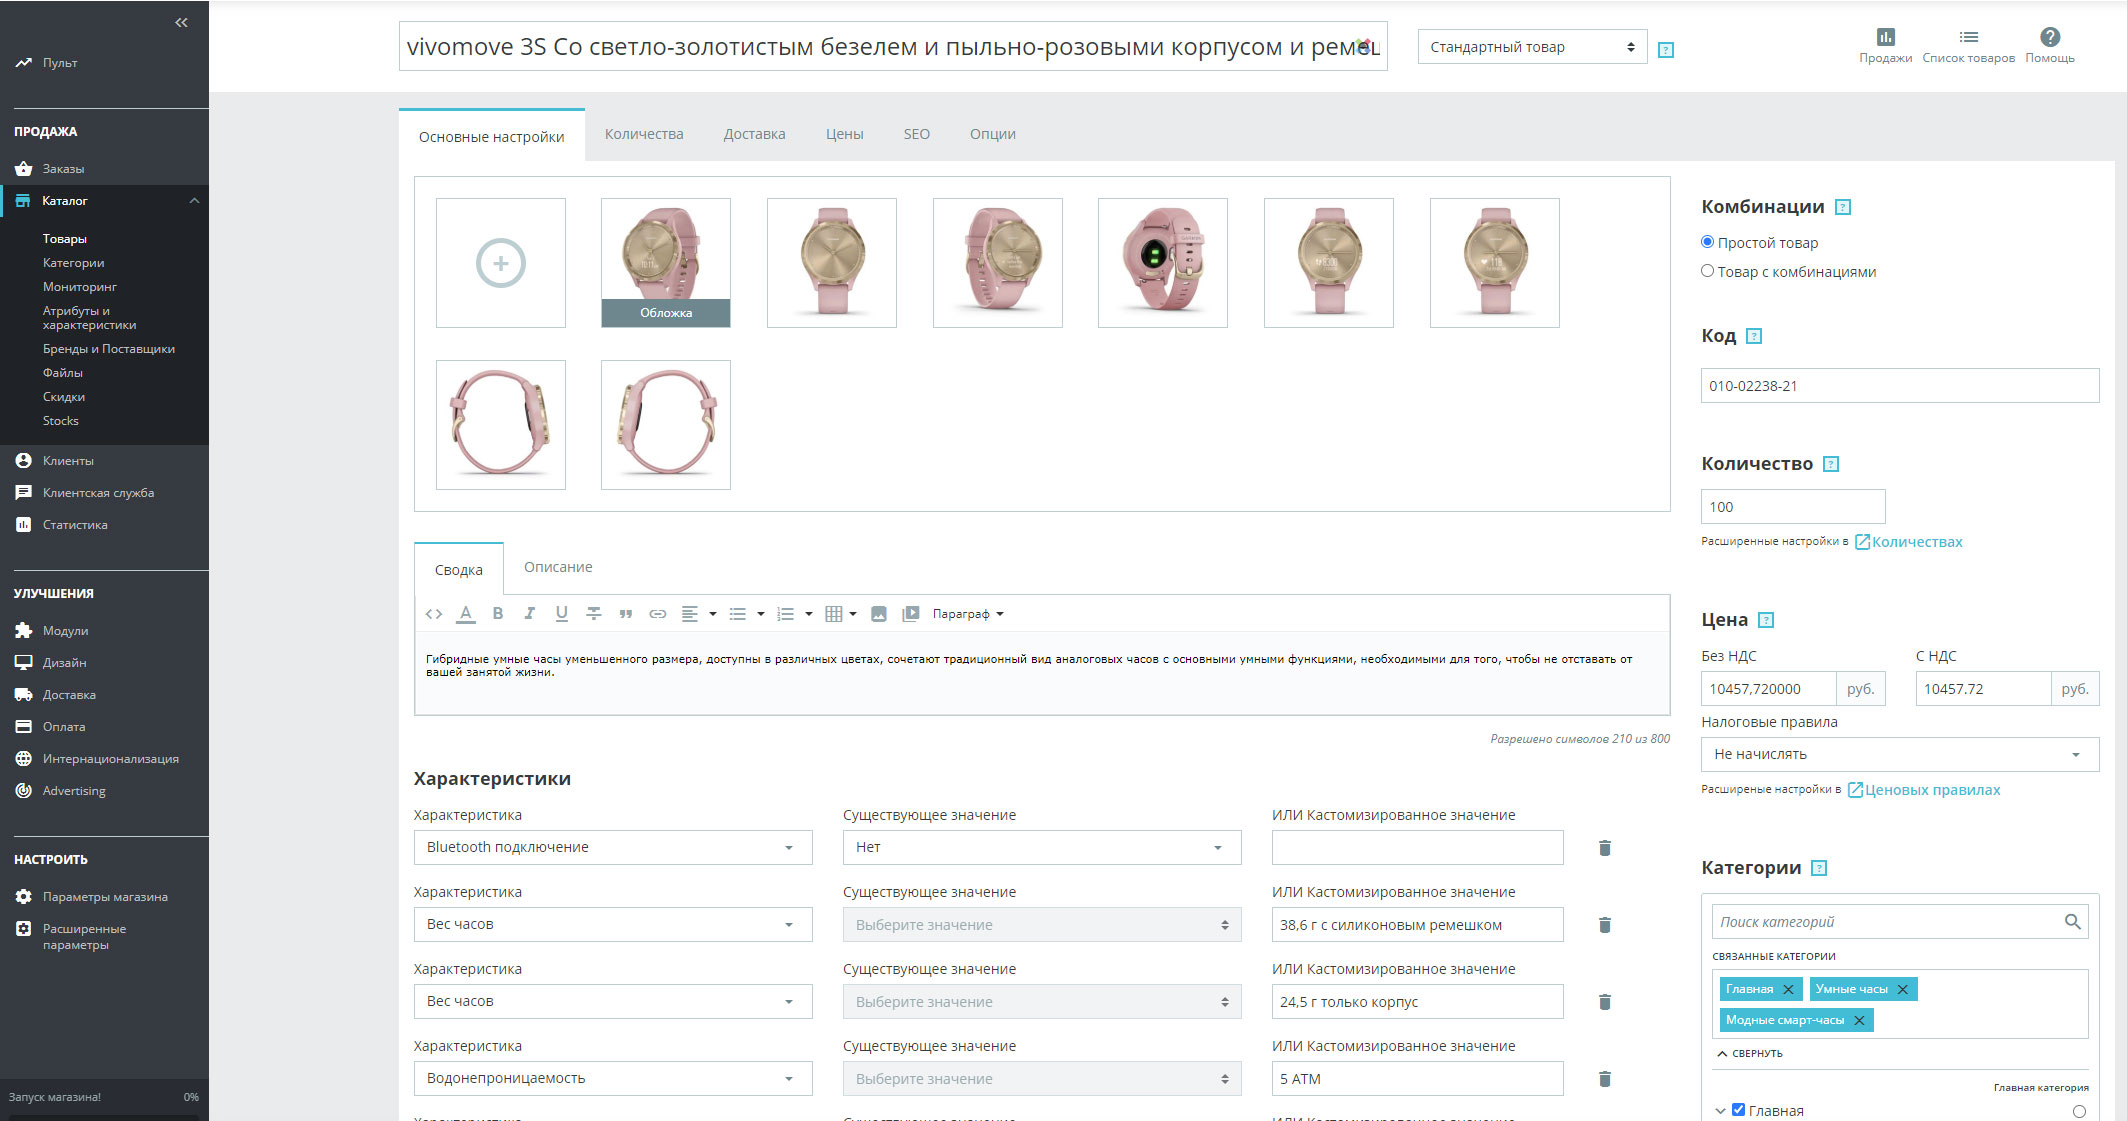Screen dimensions: 2127x1121
Task: Delete the Водонепроницаемость feature row
Action: click(x=1605, y=1079)
